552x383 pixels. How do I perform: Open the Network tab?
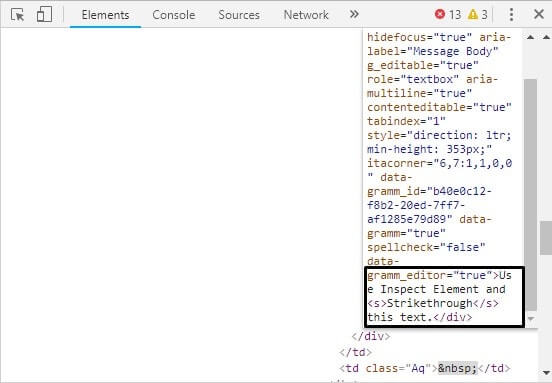pyautogui.click(x=306, y=15)
